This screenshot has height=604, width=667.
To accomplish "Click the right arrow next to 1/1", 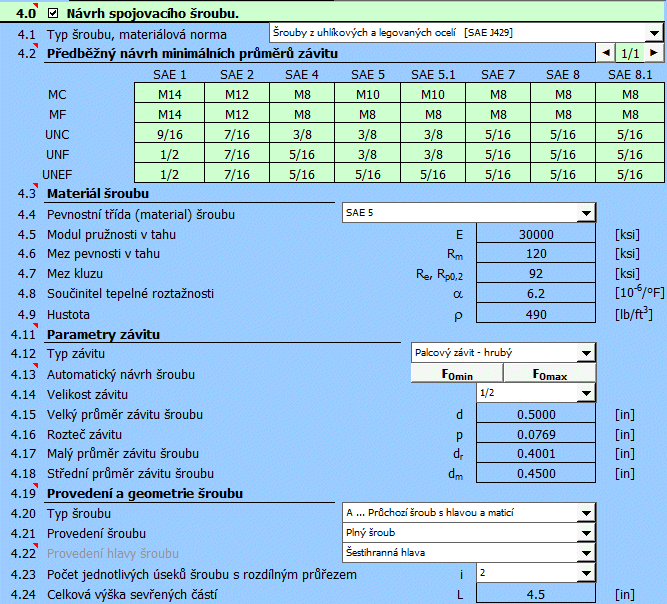I will tap(653, 53).
